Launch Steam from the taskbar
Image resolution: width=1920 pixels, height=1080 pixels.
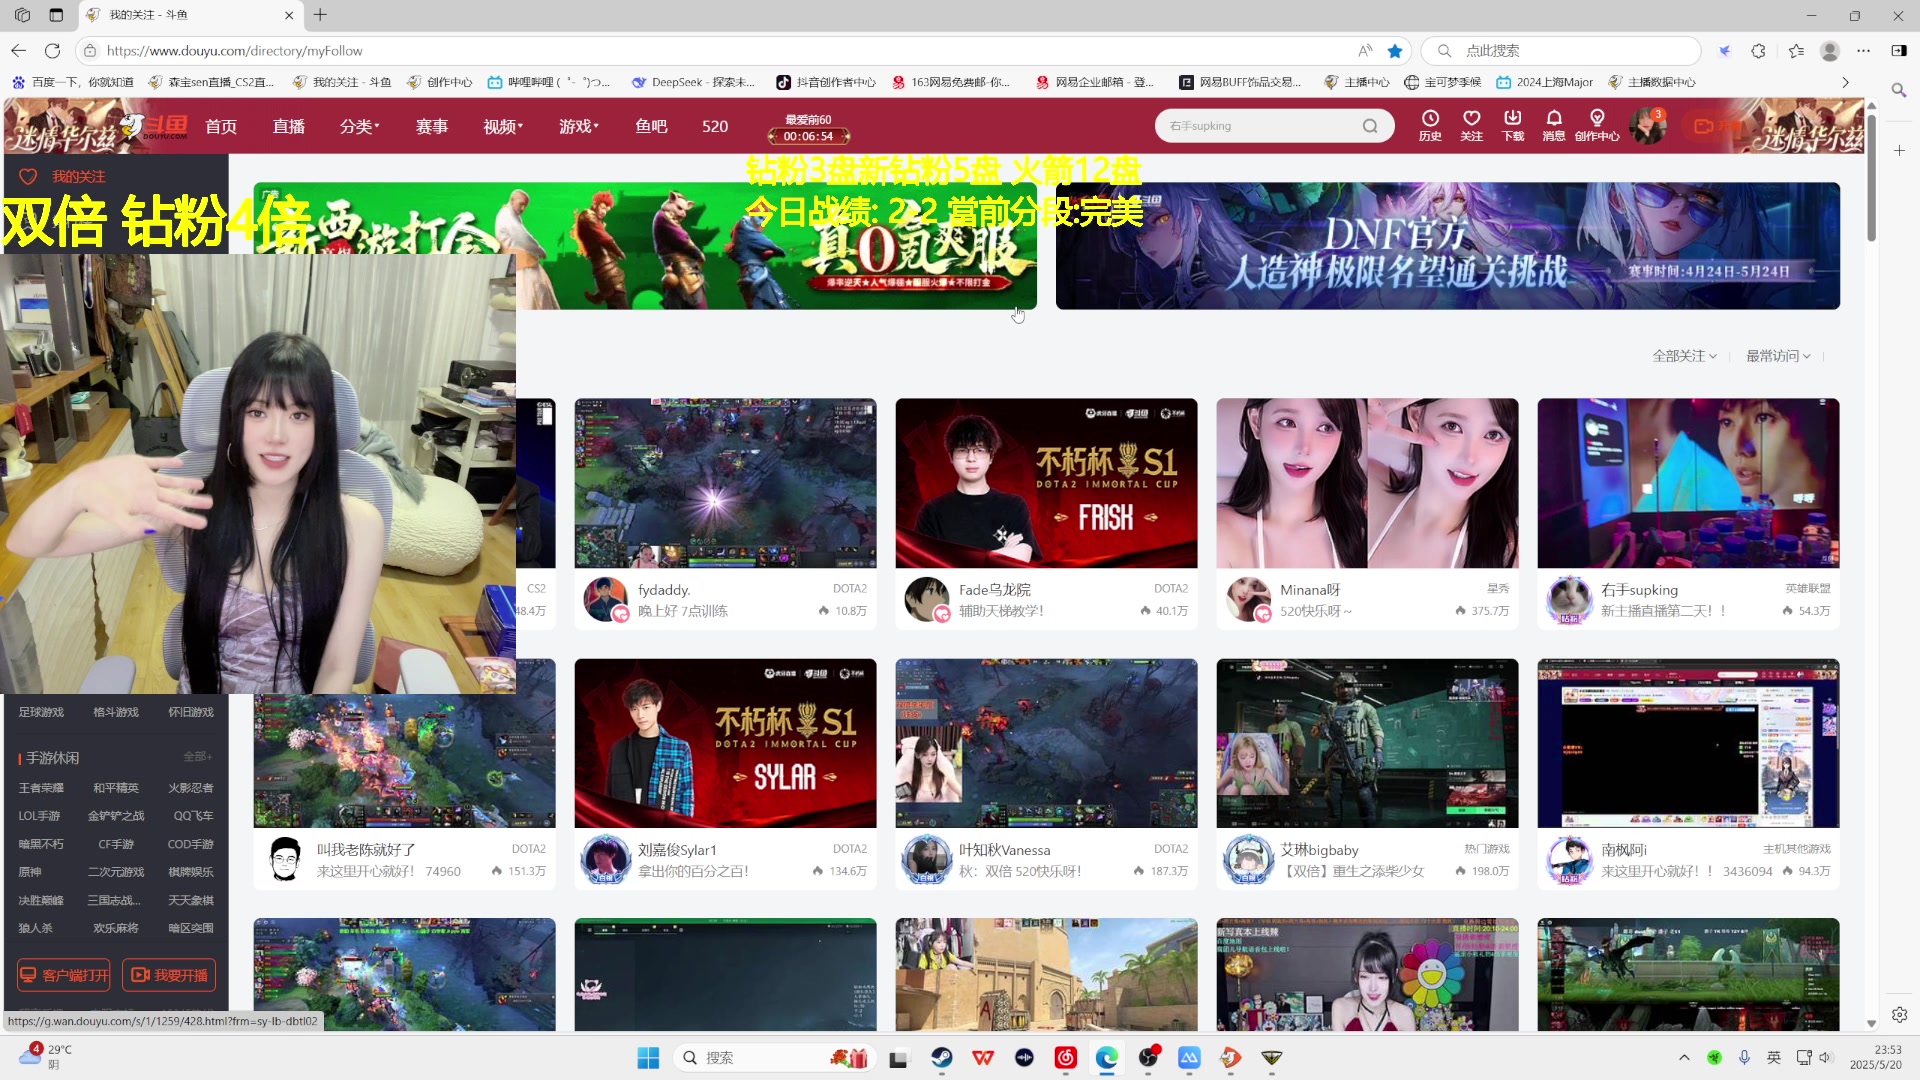941,1057
